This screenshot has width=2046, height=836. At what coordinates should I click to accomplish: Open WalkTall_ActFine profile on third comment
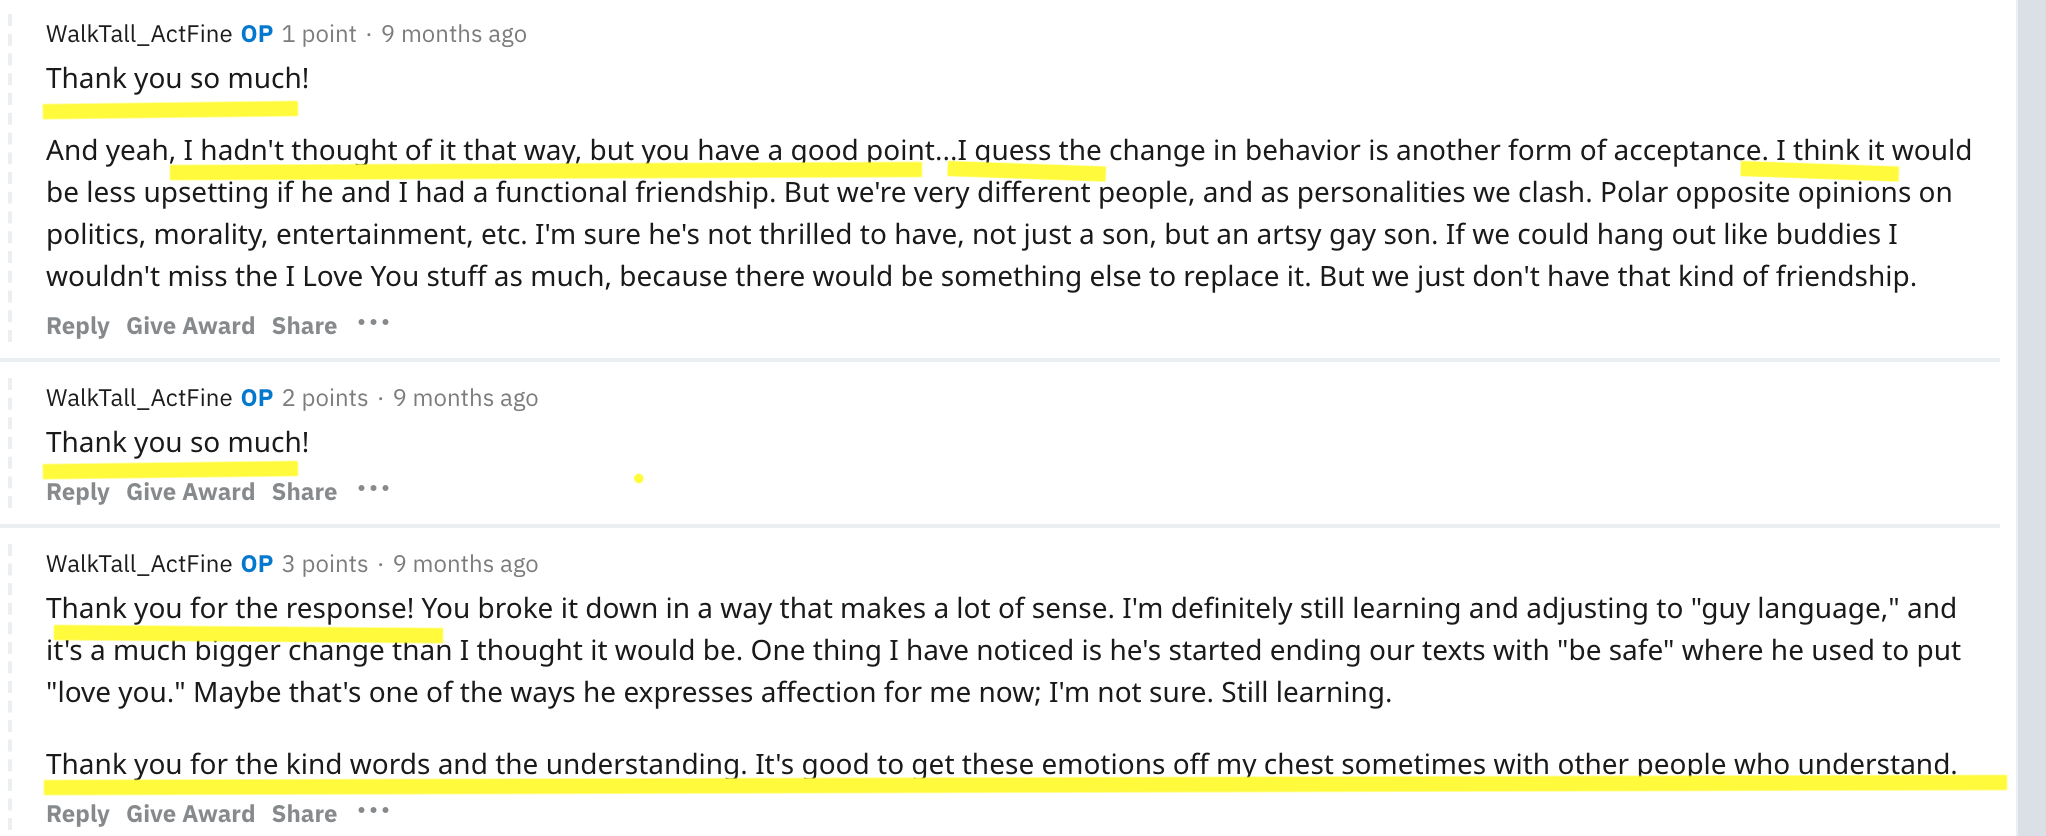[x=139, y=564]
